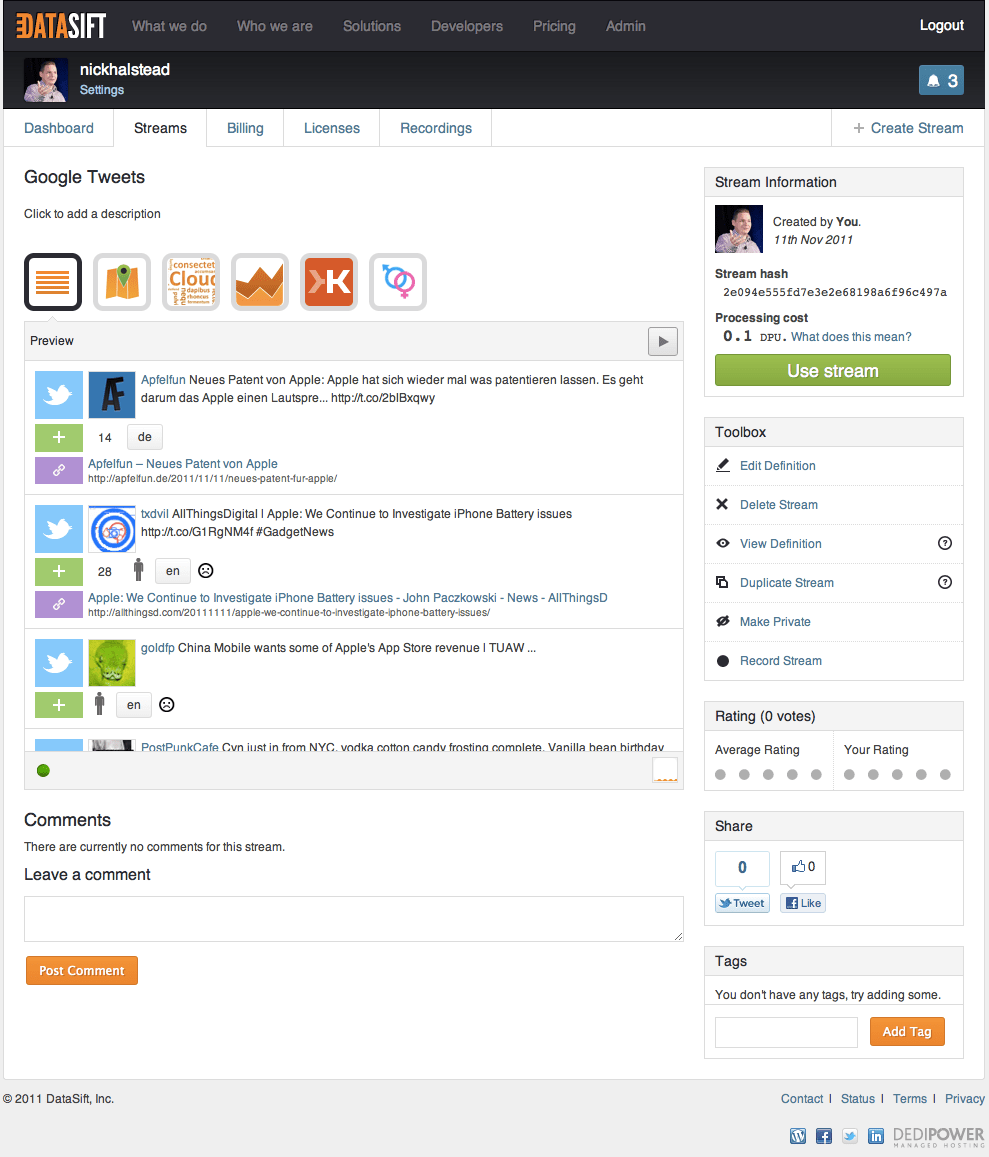Image resolution: width=989 pixels, height=1157 pixels.
Task: Switch to the Dashboard tab
Action: pos(59,128)
